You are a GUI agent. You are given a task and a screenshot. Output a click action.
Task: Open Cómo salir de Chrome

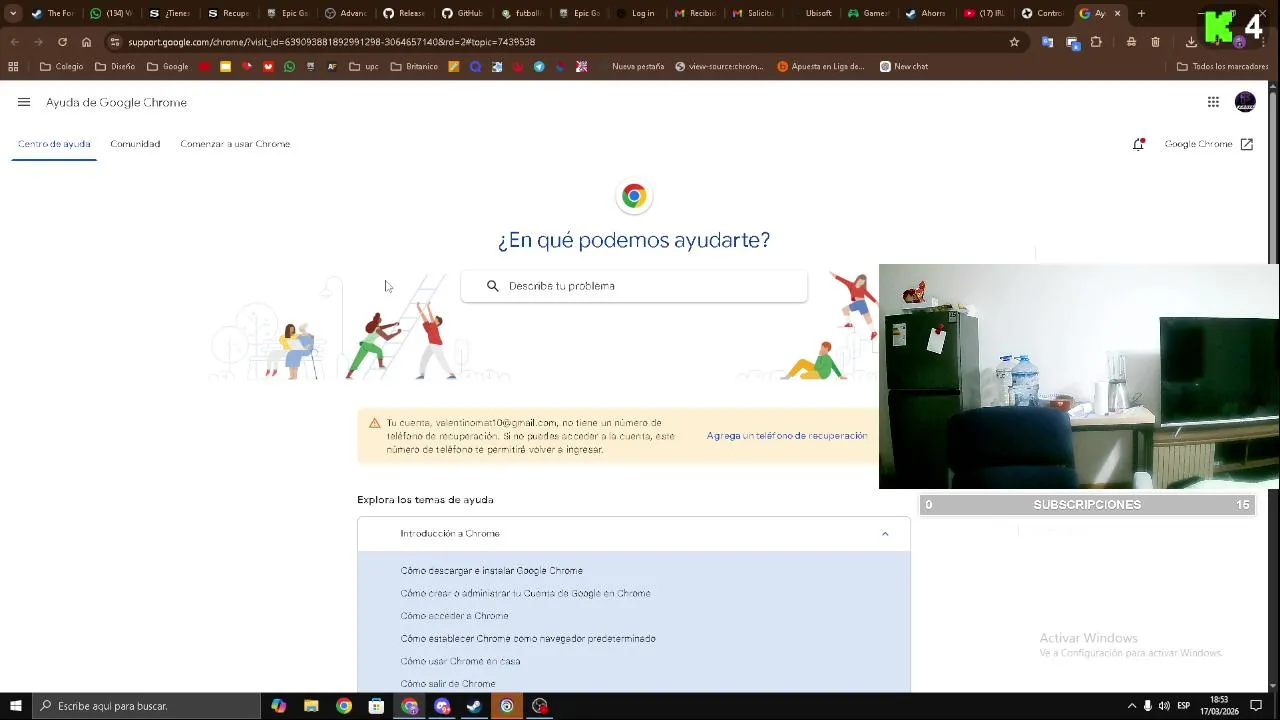[447, 684]
